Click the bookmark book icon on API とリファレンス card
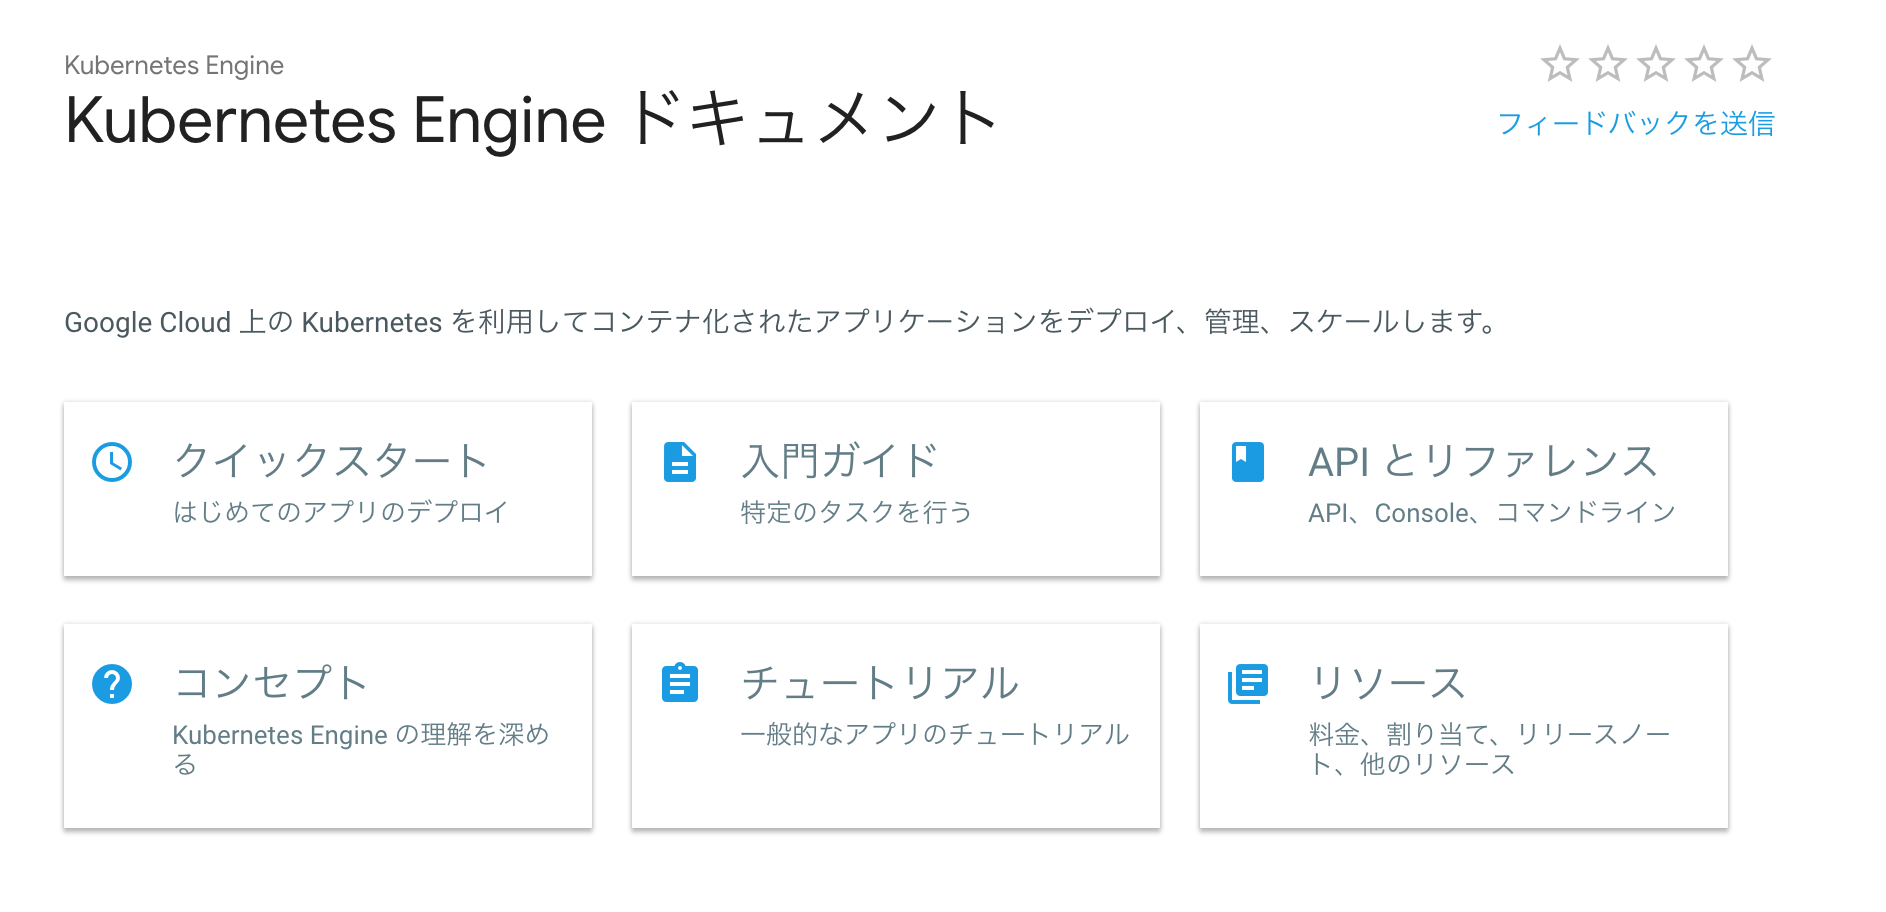Screen dimensions: 1886x912 (1248, 462)
